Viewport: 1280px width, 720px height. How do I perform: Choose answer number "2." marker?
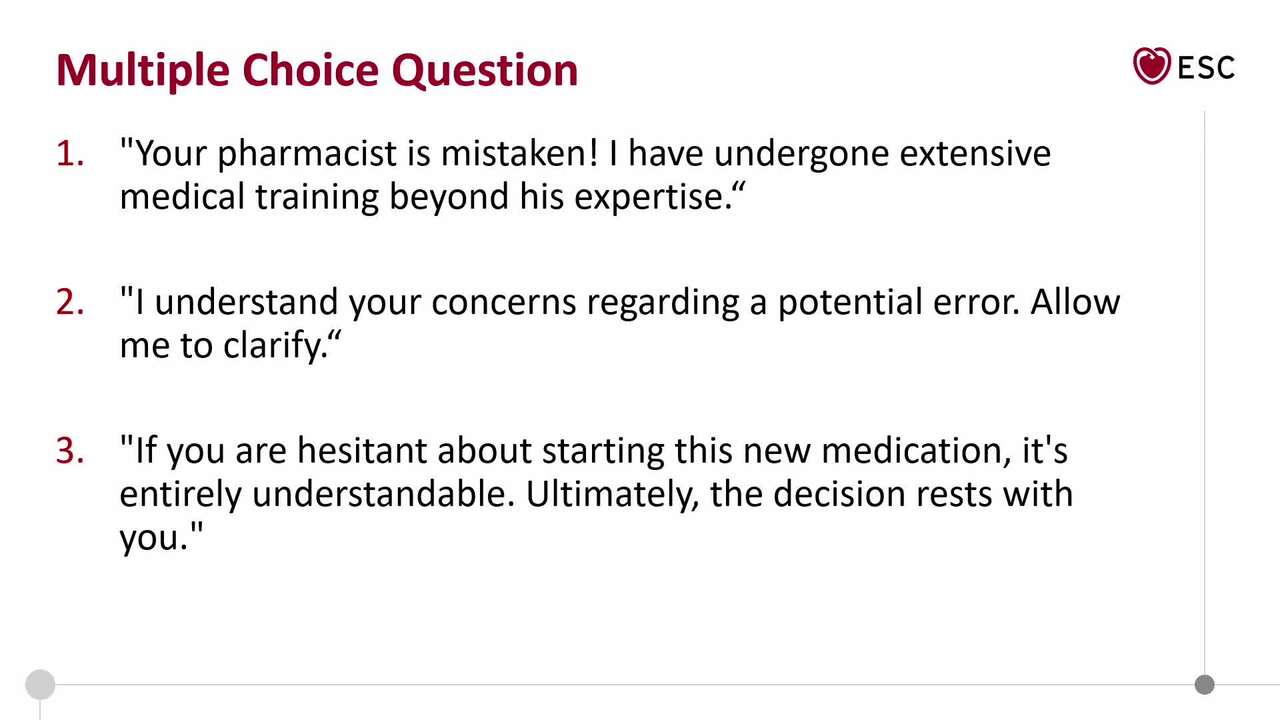[x=70, y=302]
